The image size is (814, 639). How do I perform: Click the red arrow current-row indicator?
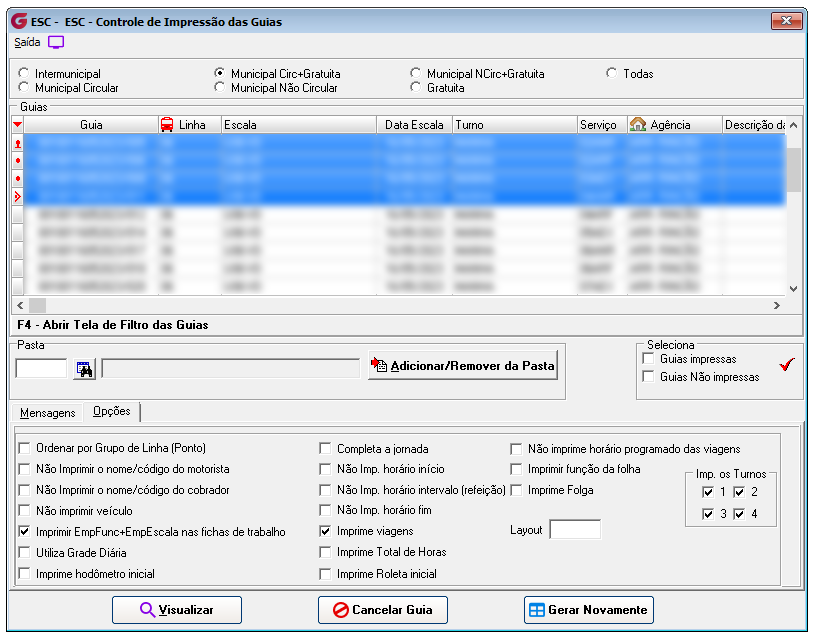[18, 197]
